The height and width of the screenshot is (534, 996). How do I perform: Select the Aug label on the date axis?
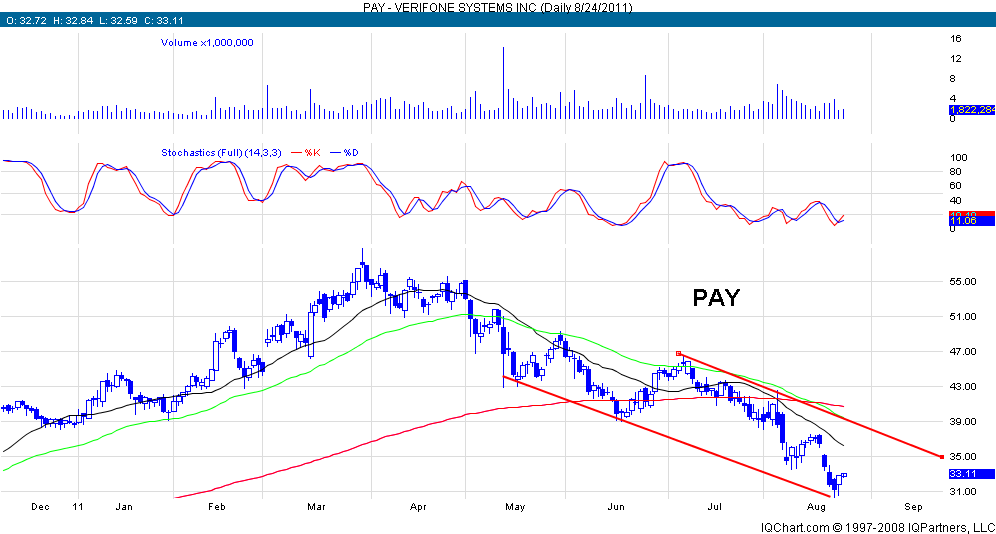click(814, 507)
